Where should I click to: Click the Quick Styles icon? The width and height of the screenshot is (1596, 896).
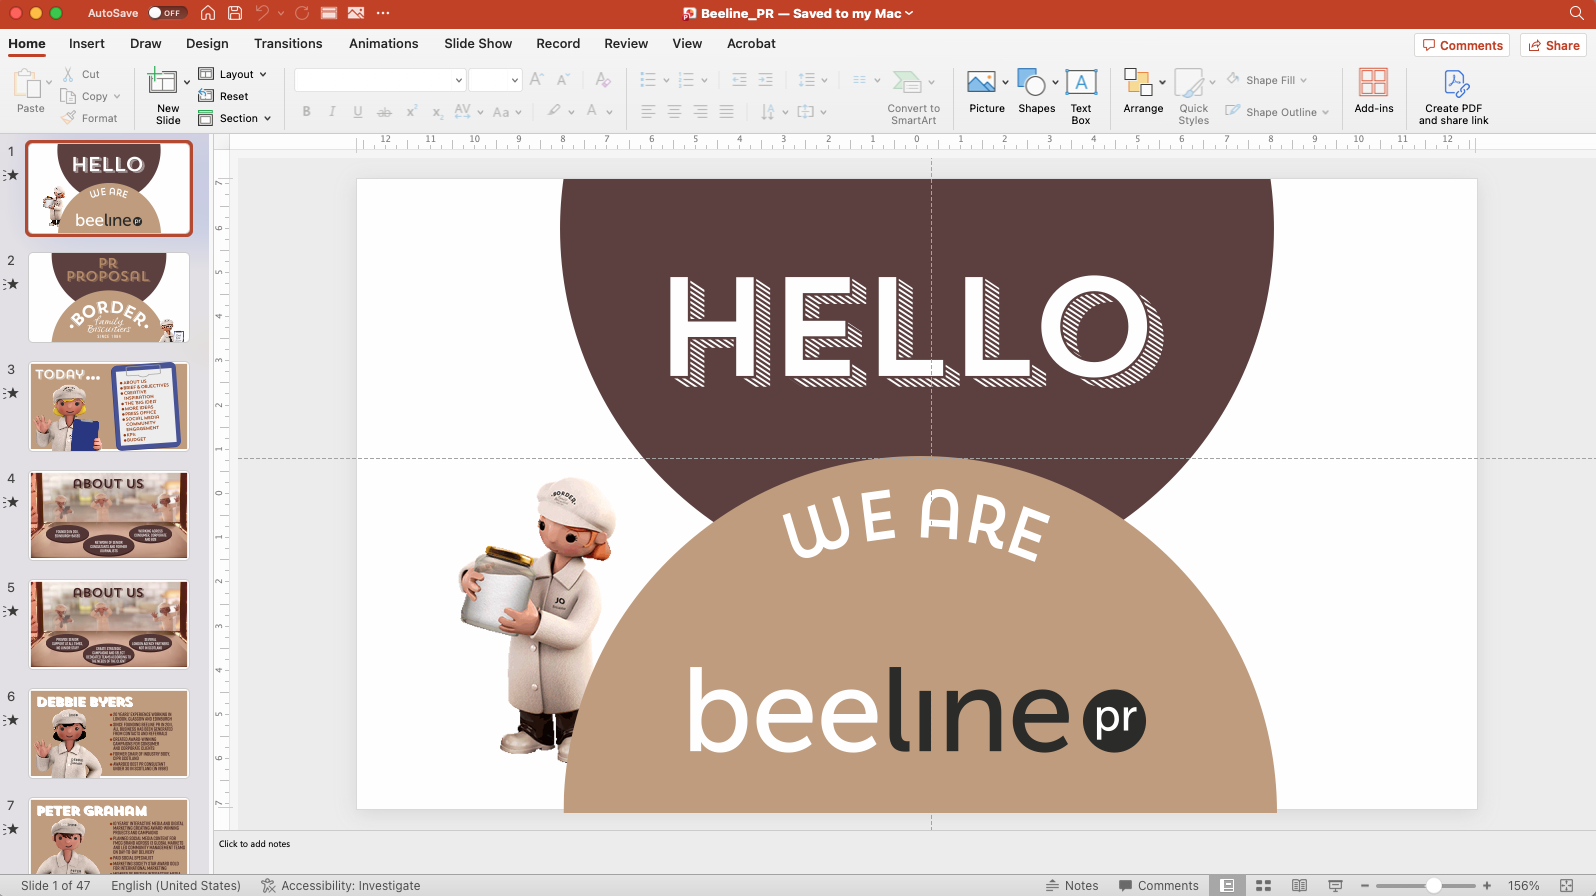tap(1189, 82)
